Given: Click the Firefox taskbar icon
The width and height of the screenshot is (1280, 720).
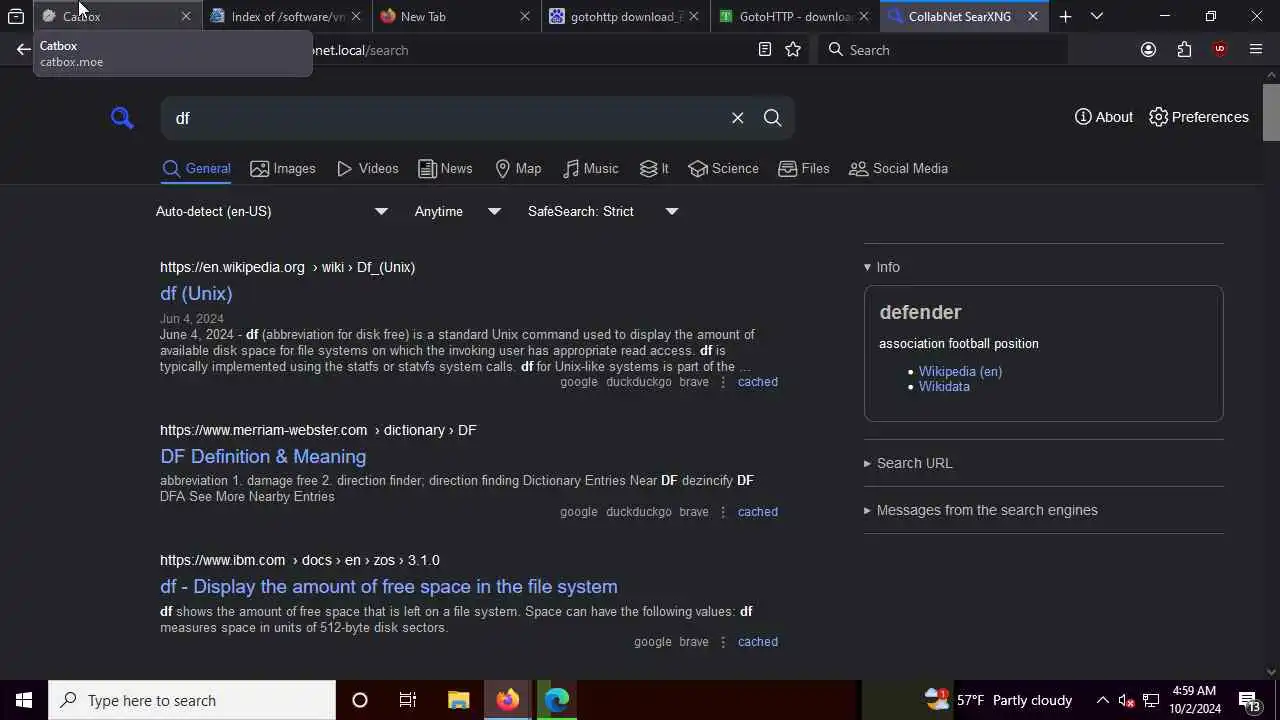Looking at the screenshot, I should point(508,700).
